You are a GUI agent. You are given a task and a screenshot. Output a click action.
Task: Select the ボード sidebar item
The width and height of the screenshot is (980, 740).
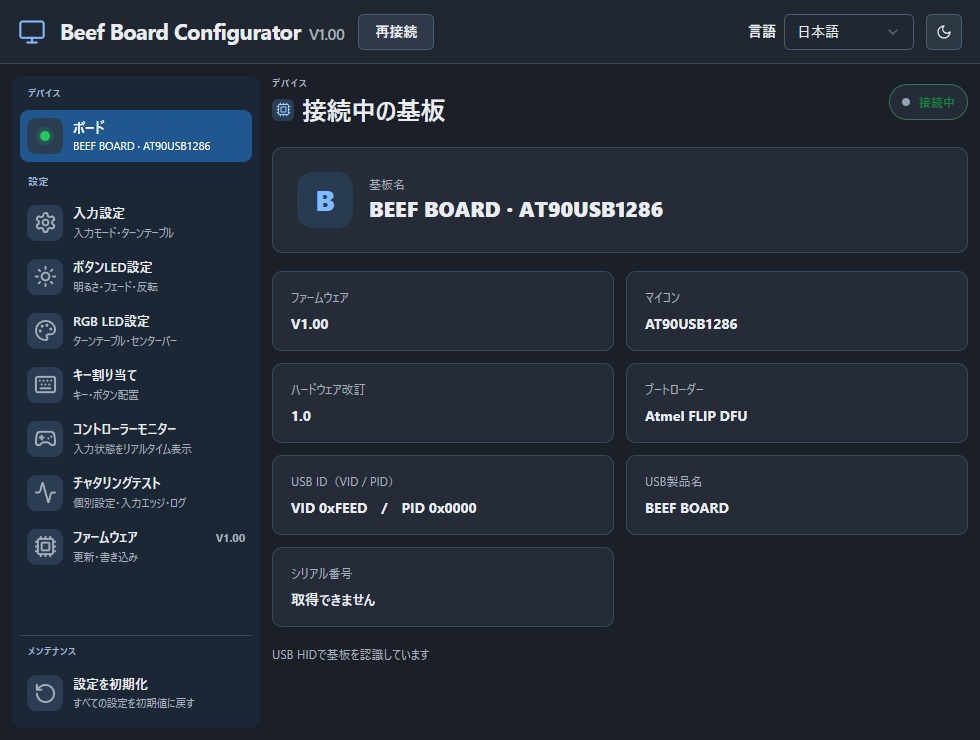pos(136,136)
